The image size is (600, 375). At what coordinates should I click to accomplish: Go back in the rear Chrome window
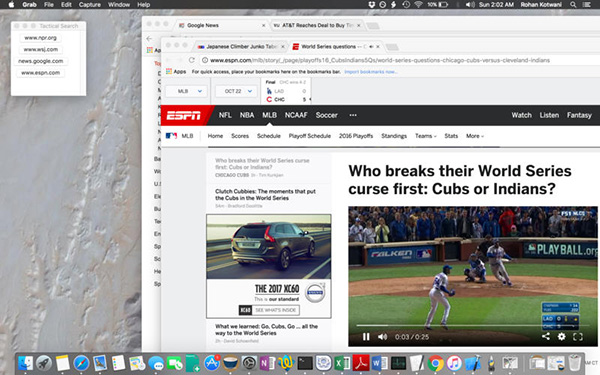point(149,39)
